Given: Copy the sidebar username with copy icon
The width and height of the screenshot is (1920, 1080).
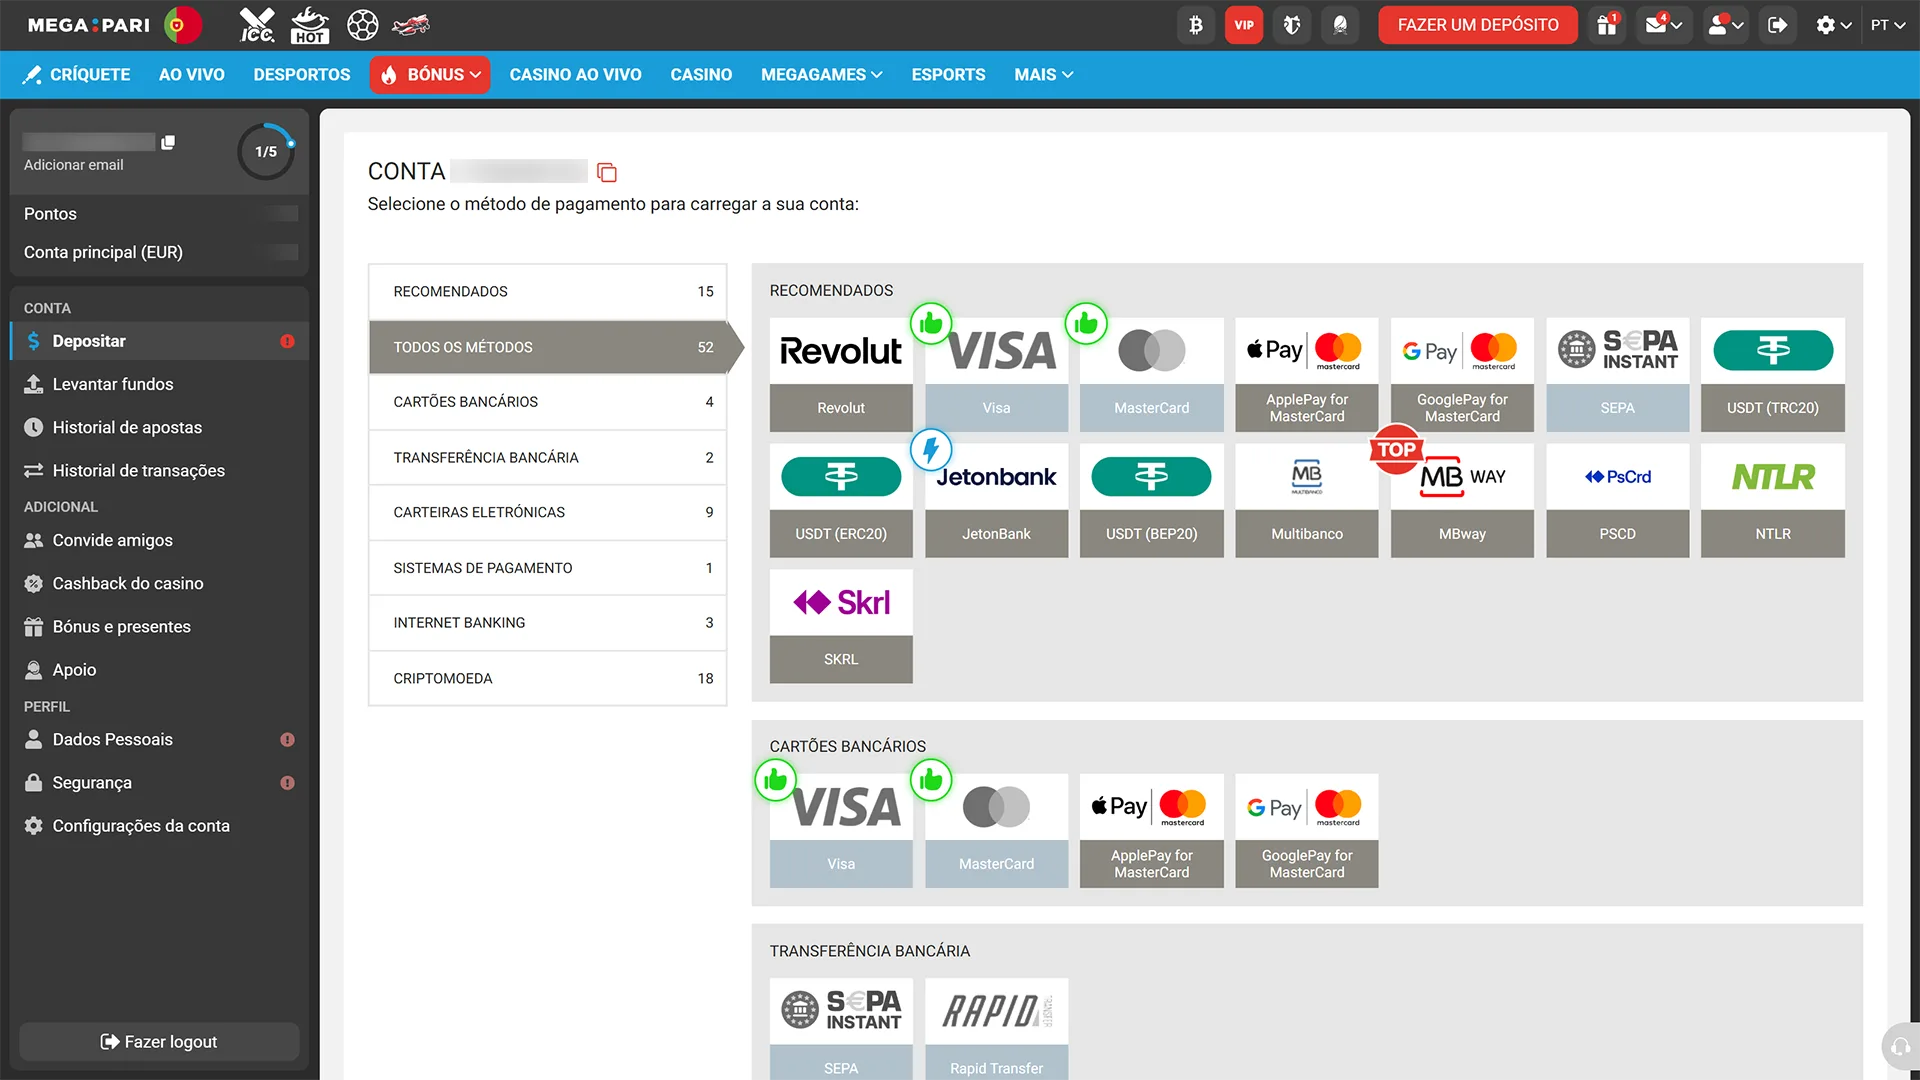Looking at the screenshot, I should tap(168, 143).
